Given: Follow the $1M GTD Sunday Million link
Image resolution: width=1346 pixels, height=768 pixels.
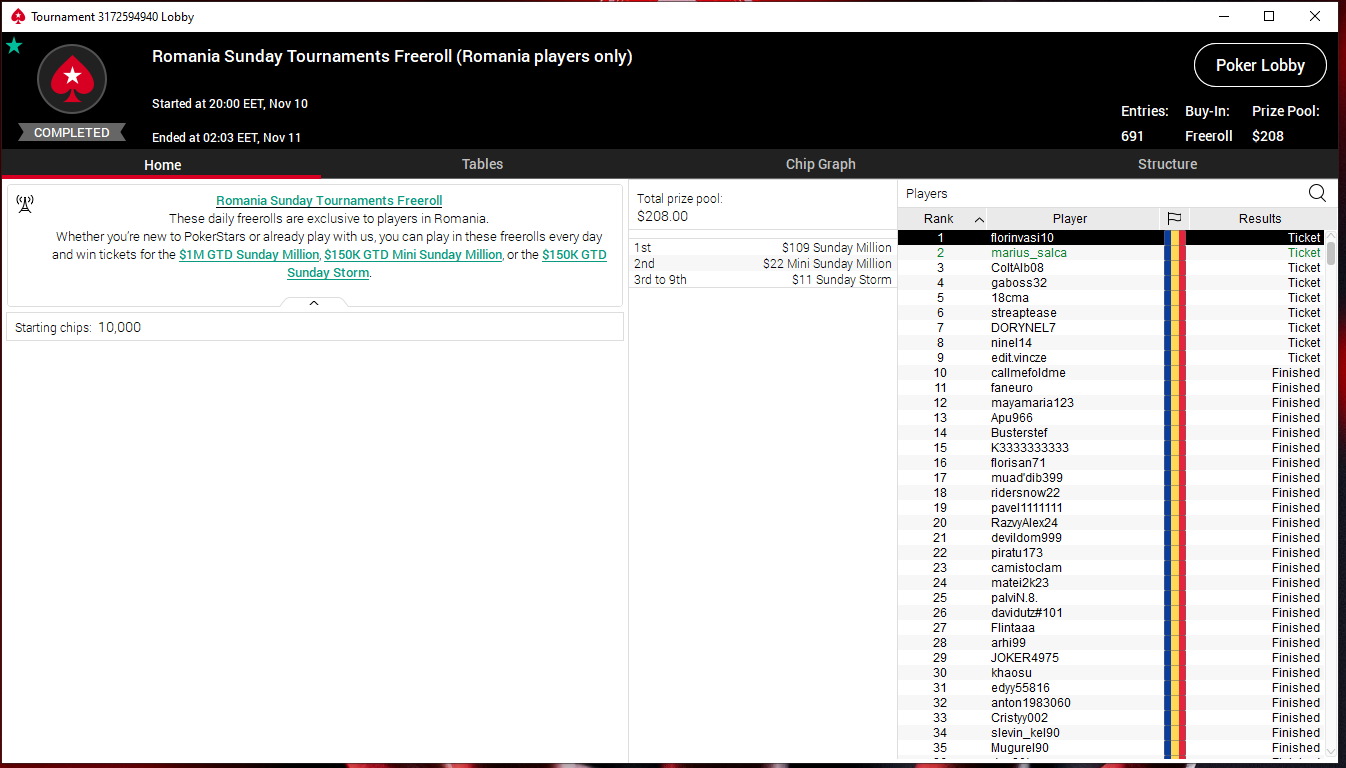Looking at the screenshot, I should coord(249,255).
